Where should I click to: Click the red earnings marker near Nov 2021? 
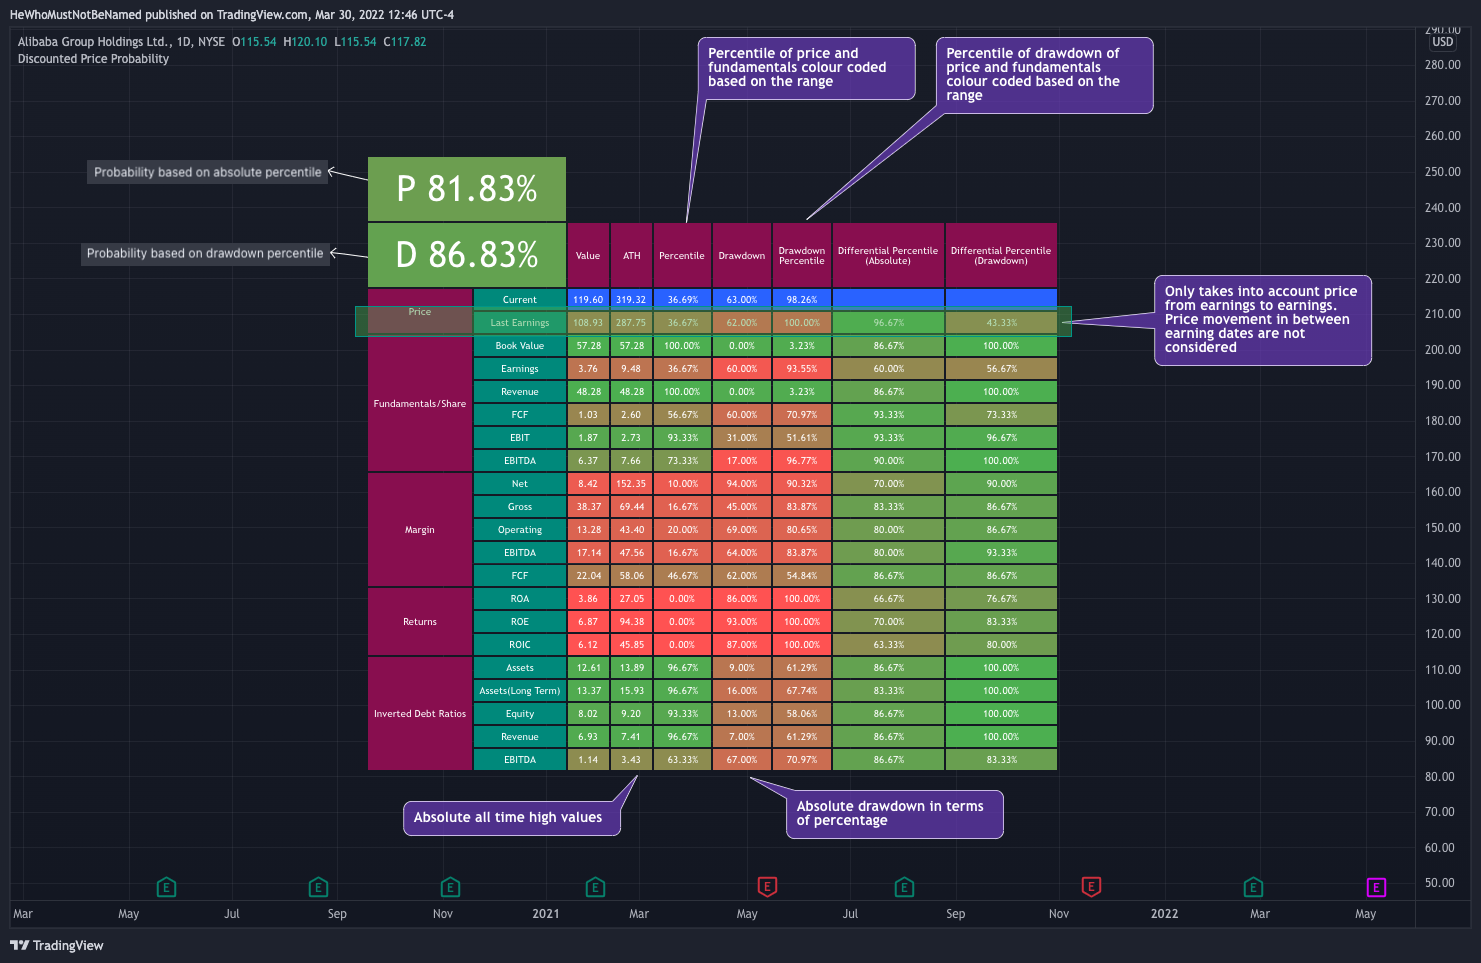[x=1091, y=887]
